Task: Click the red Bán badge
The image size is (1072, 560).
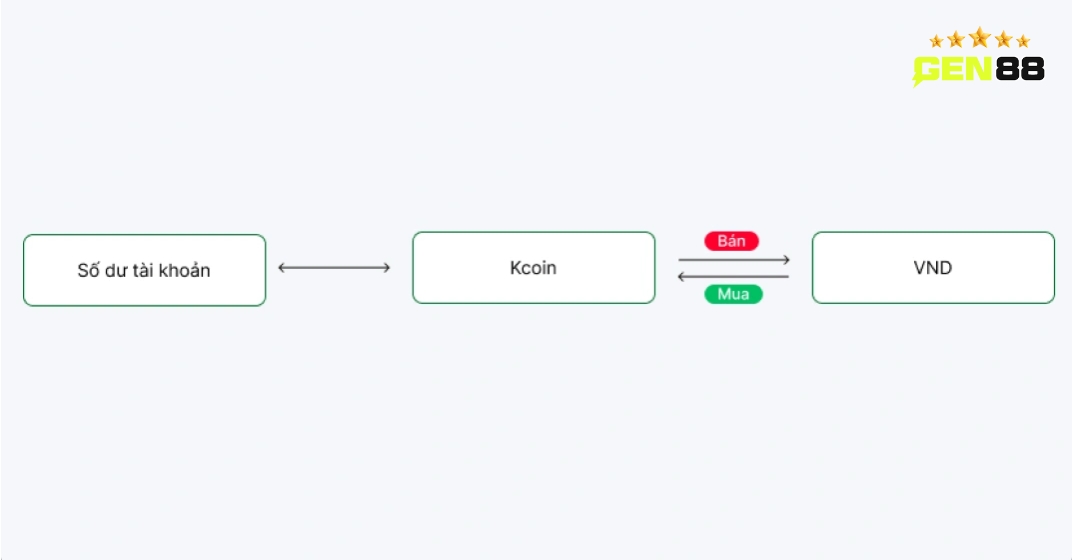Action: click(x=732, y=241)
